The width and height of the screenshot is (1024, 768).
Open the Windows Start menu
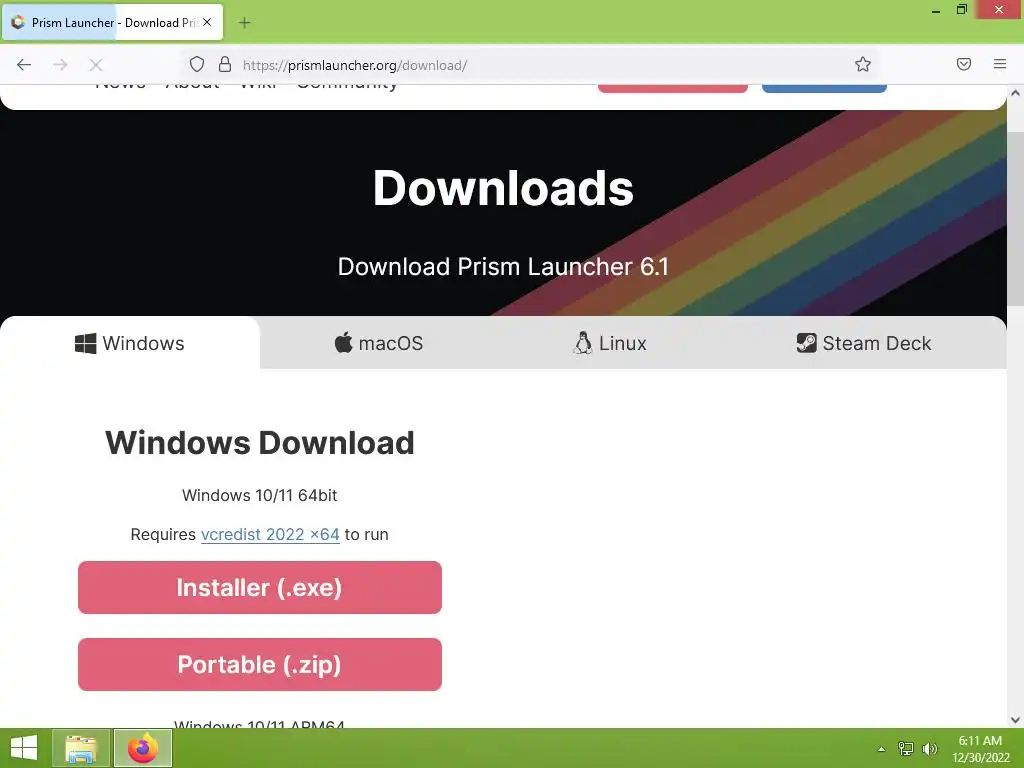[x=24, y=748]
